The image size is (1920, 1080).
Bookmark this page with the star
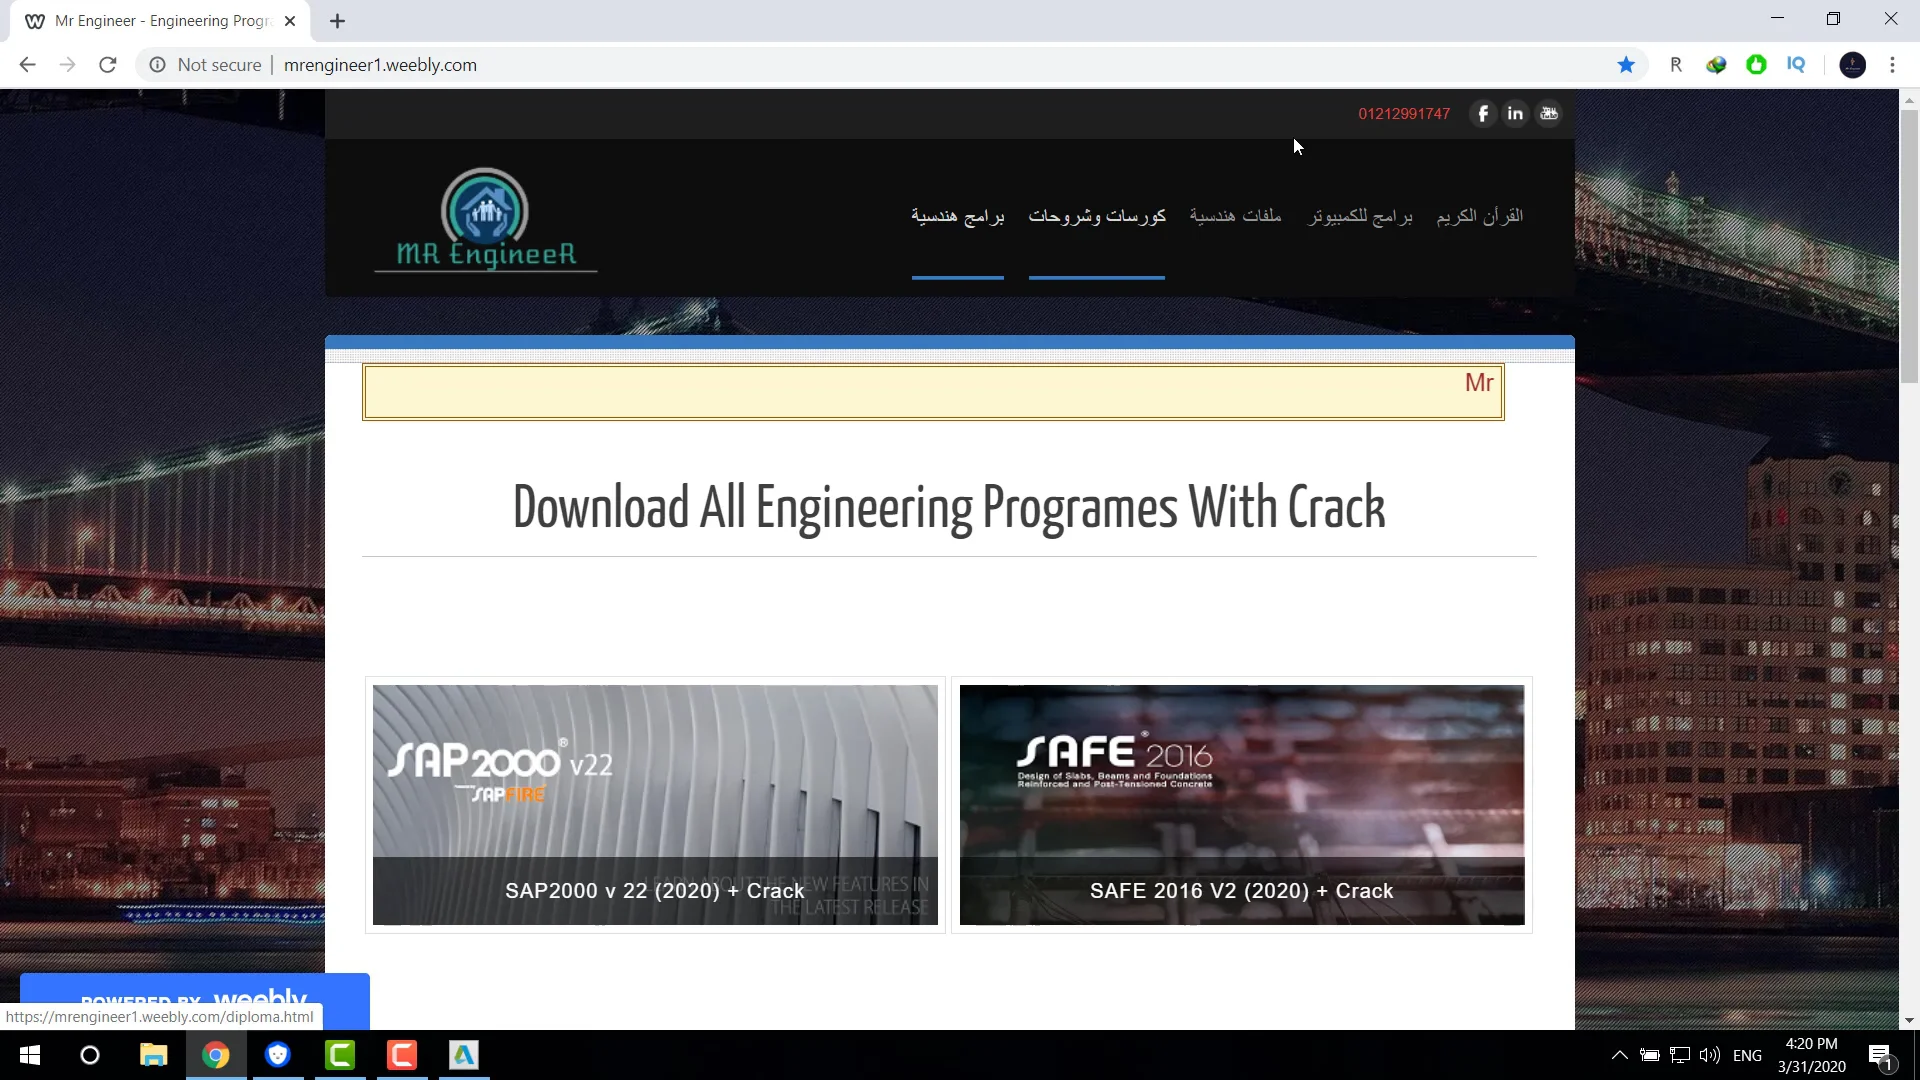[1626, 65]
